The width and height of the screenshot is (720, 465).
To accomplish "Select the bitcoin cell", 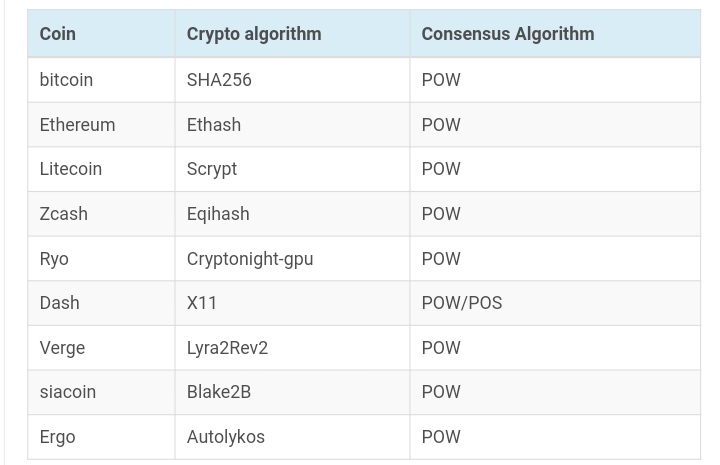I will click(x=66, y=80).
